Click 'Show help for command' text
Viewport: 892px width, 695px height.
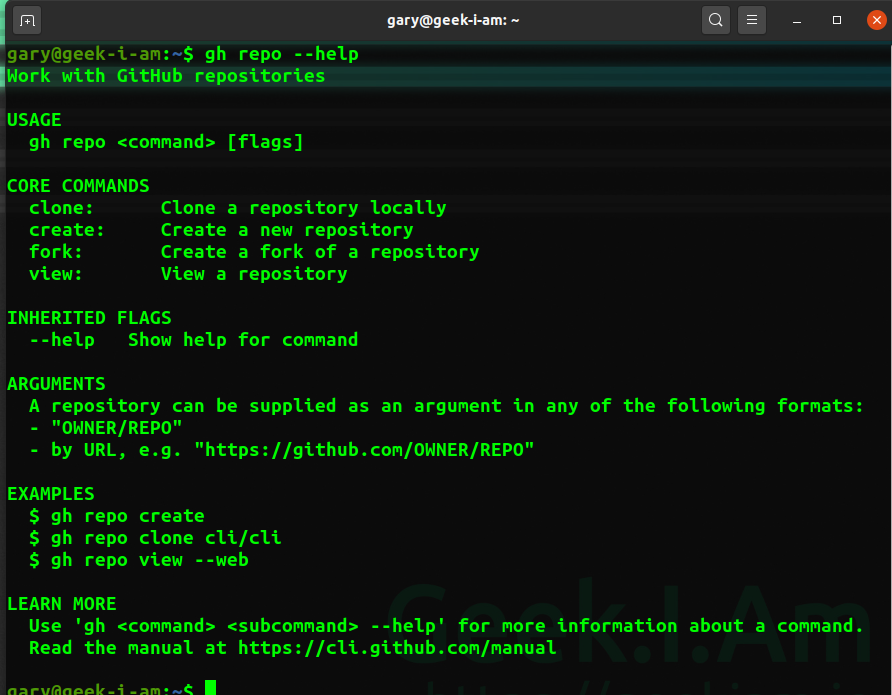tap(243, 340)
